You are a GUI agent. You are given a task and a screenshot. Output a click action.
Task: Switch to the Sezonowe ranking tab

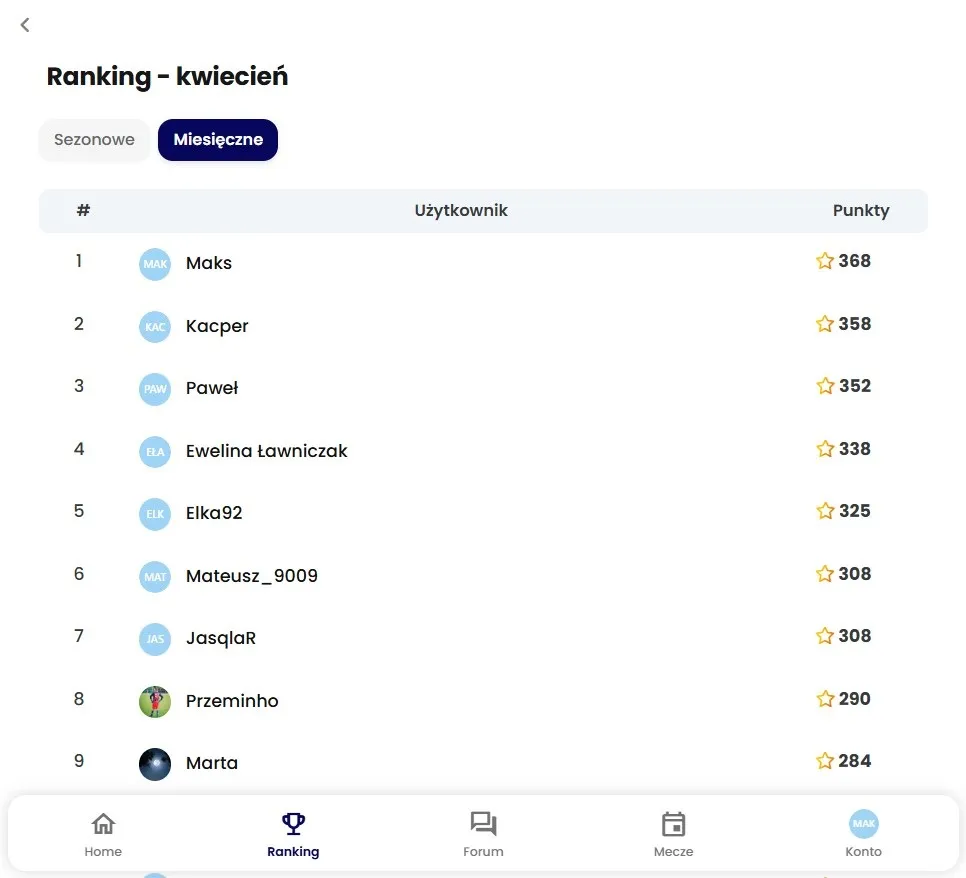(x=94, y=140)
